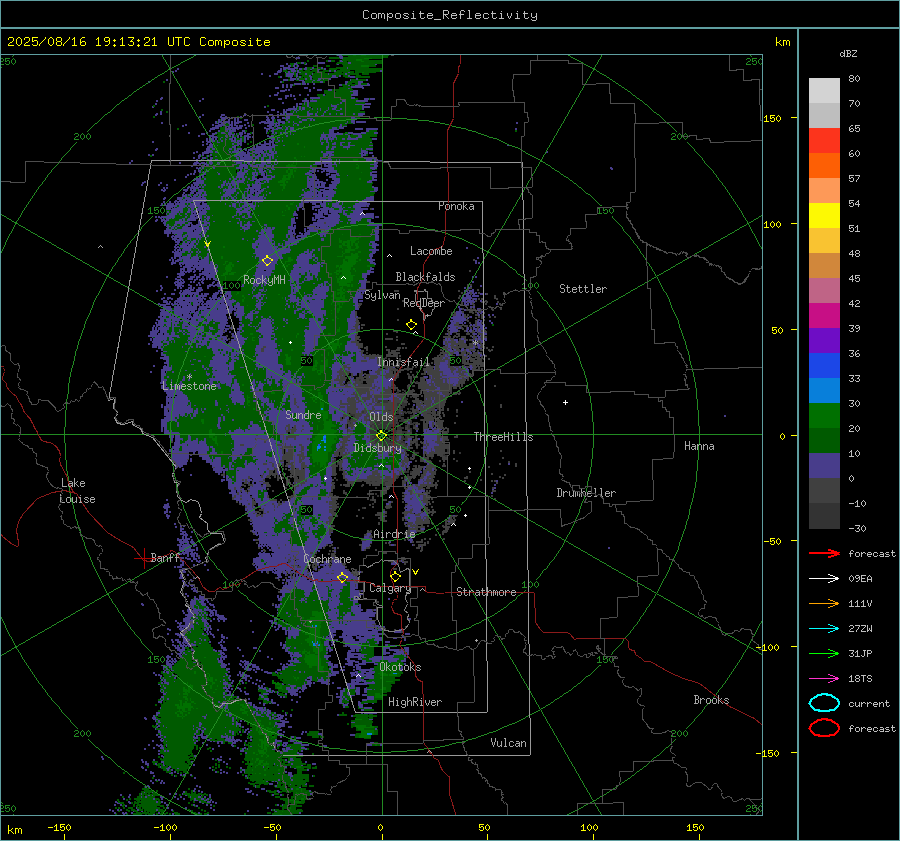Click the ThreeHills town label
The width and height of the screenshot is (900, 841).
click(503, 437)
